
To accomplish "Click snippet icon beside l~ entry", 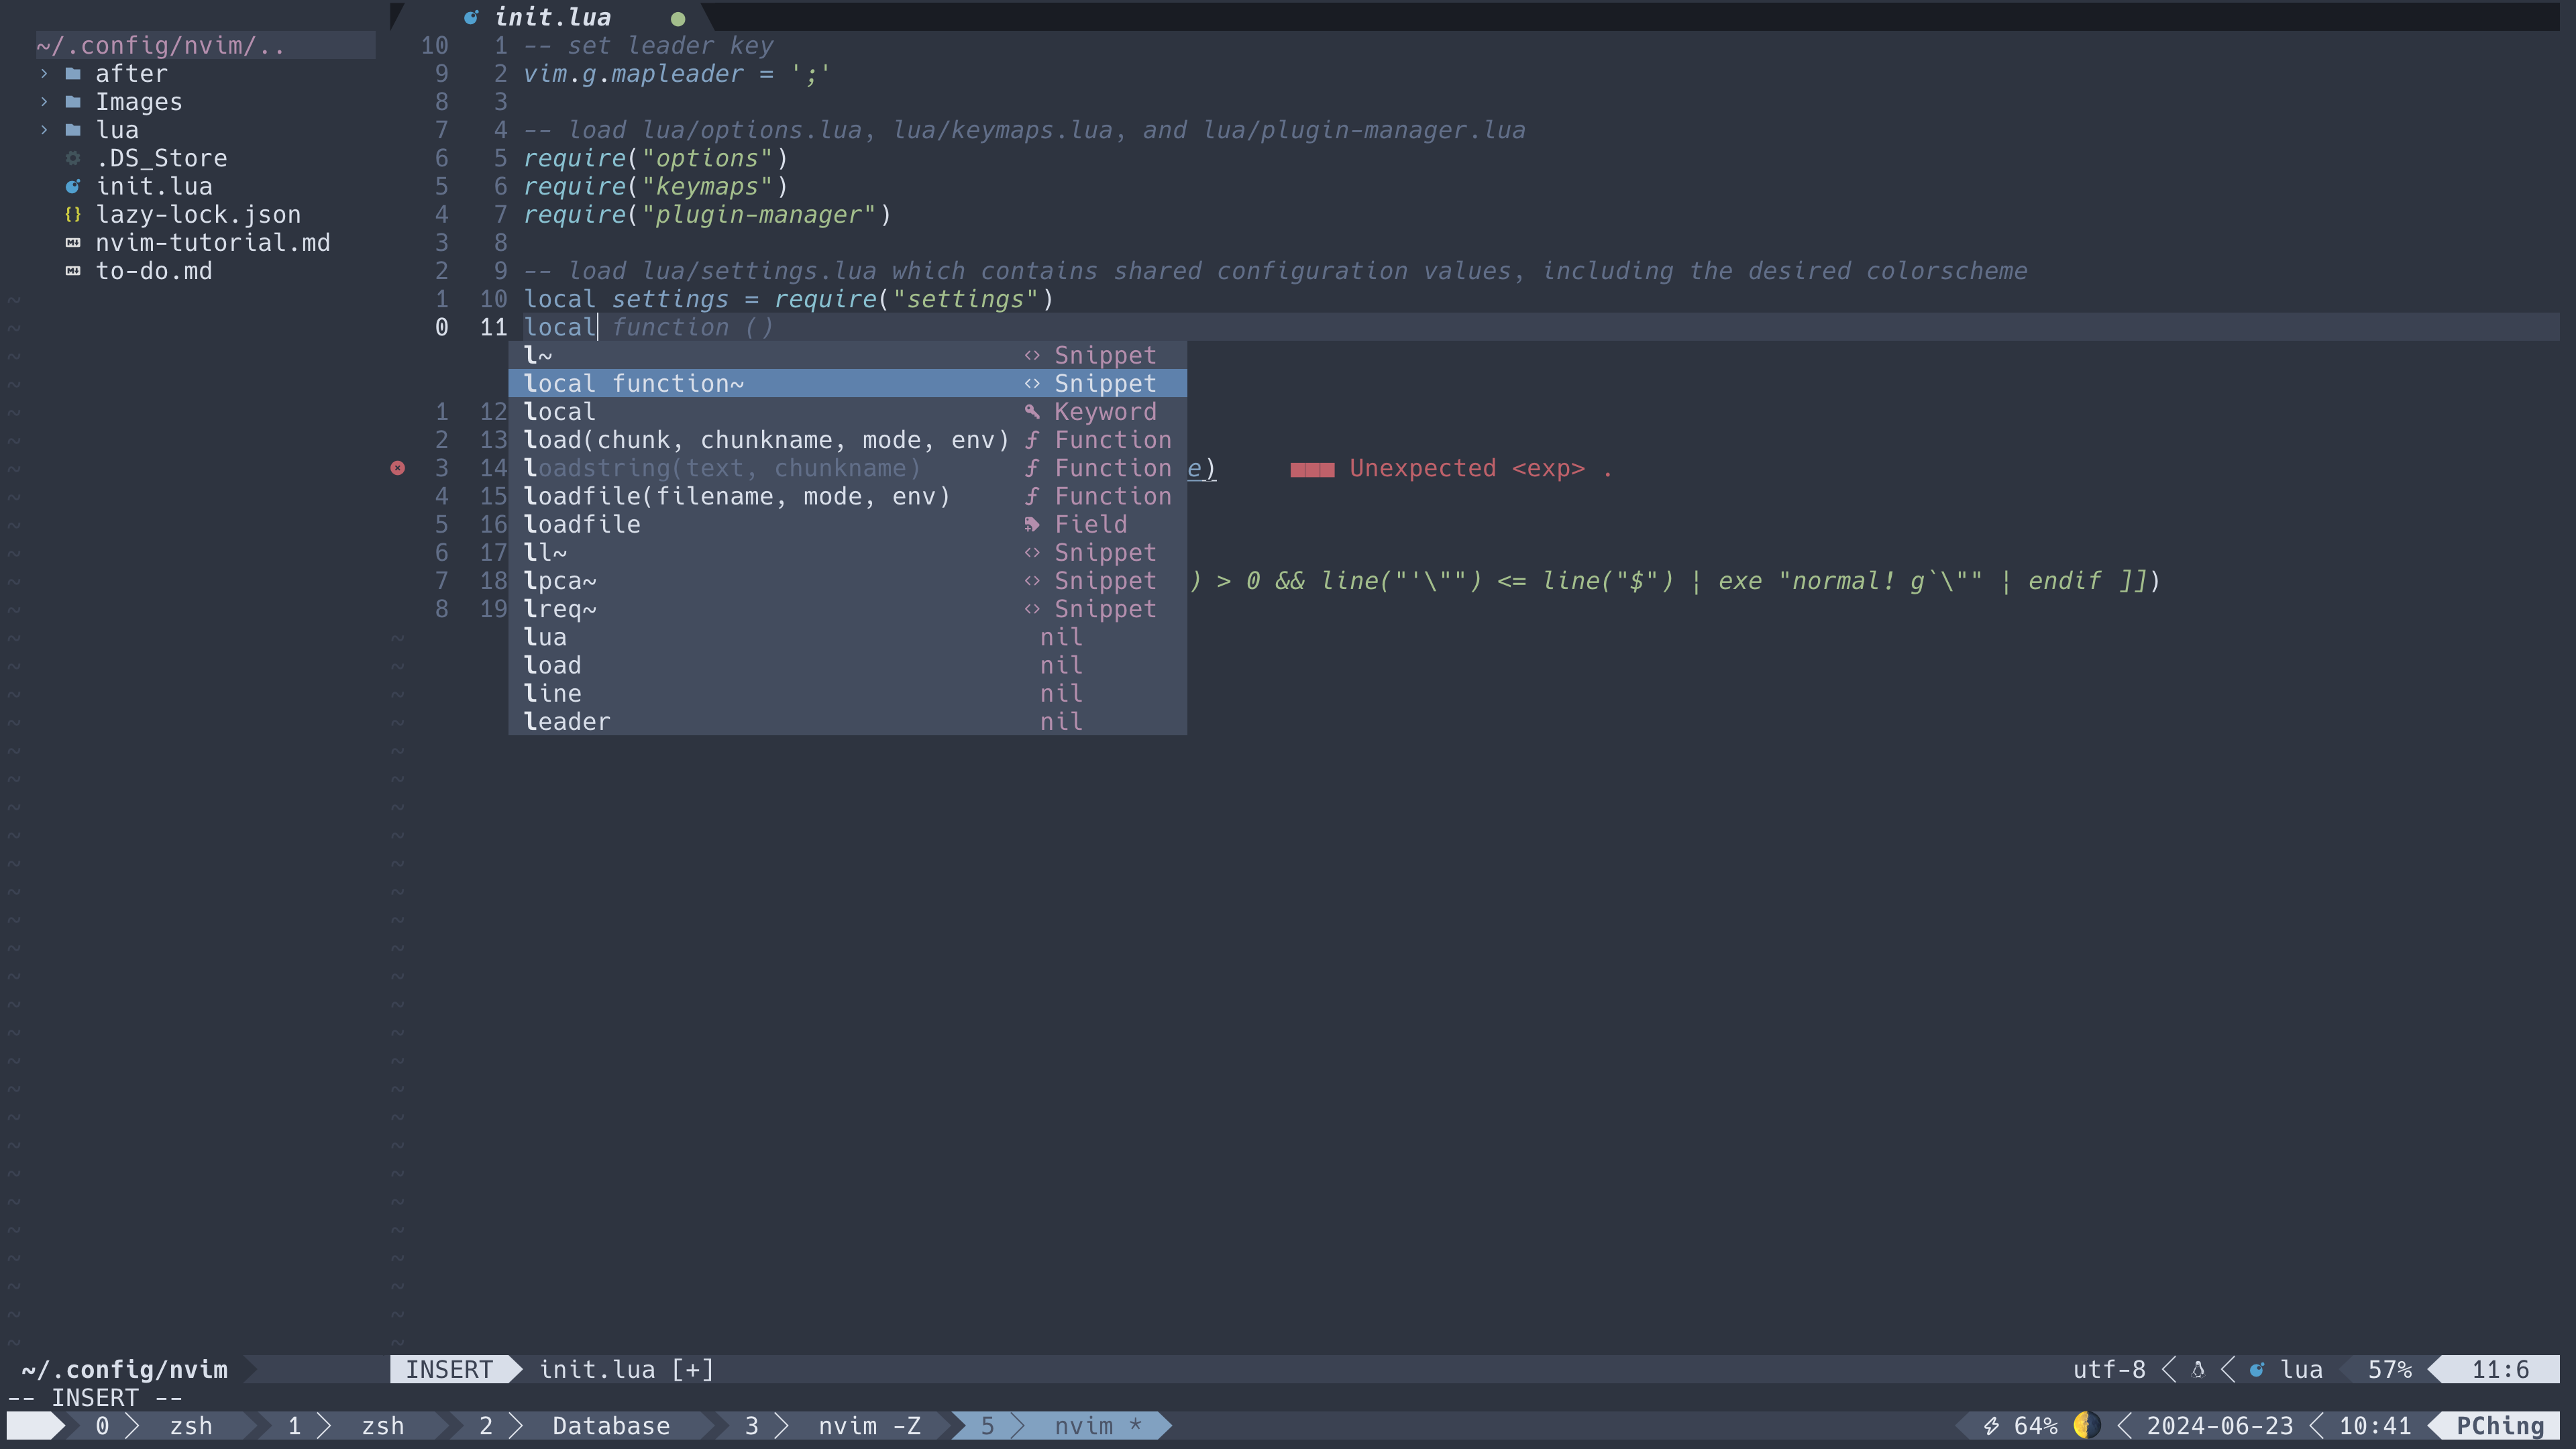I will (x=1032, y=355).
